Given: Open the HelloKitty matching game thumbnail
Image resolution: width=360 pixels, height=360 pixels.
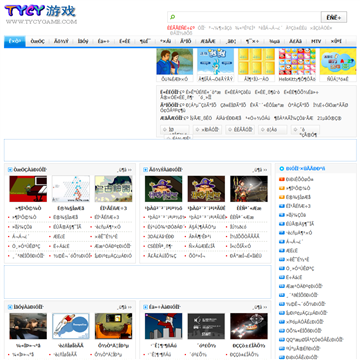Looking at the screenshot, I should (297, 62).
